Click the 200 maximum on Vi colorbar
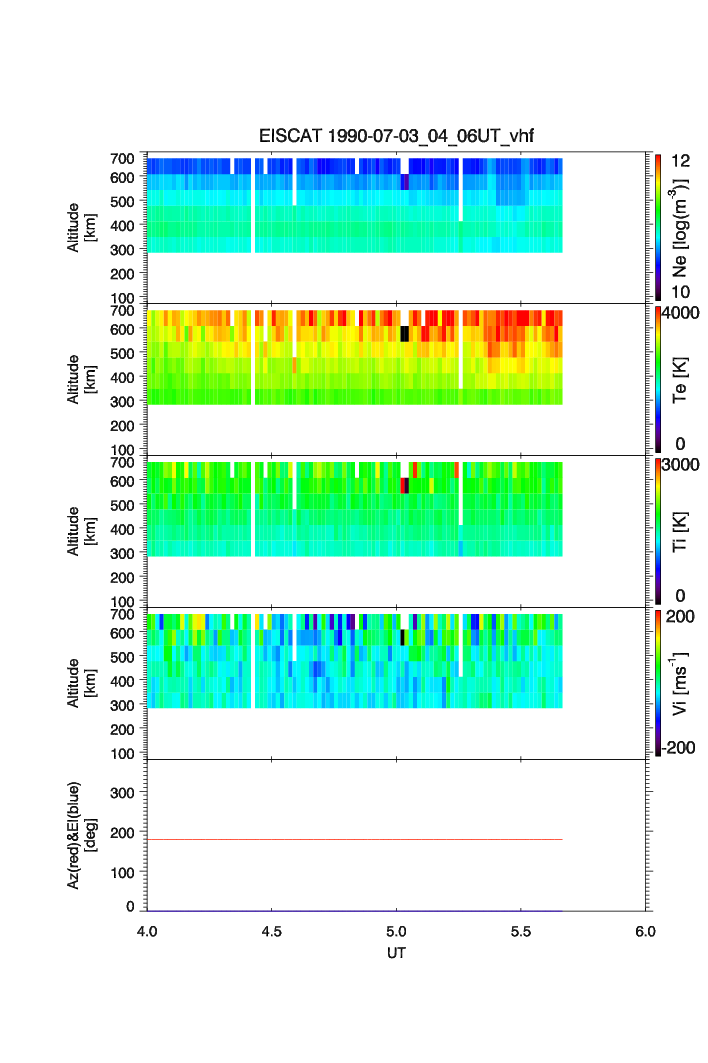 [x=680, y=616]
